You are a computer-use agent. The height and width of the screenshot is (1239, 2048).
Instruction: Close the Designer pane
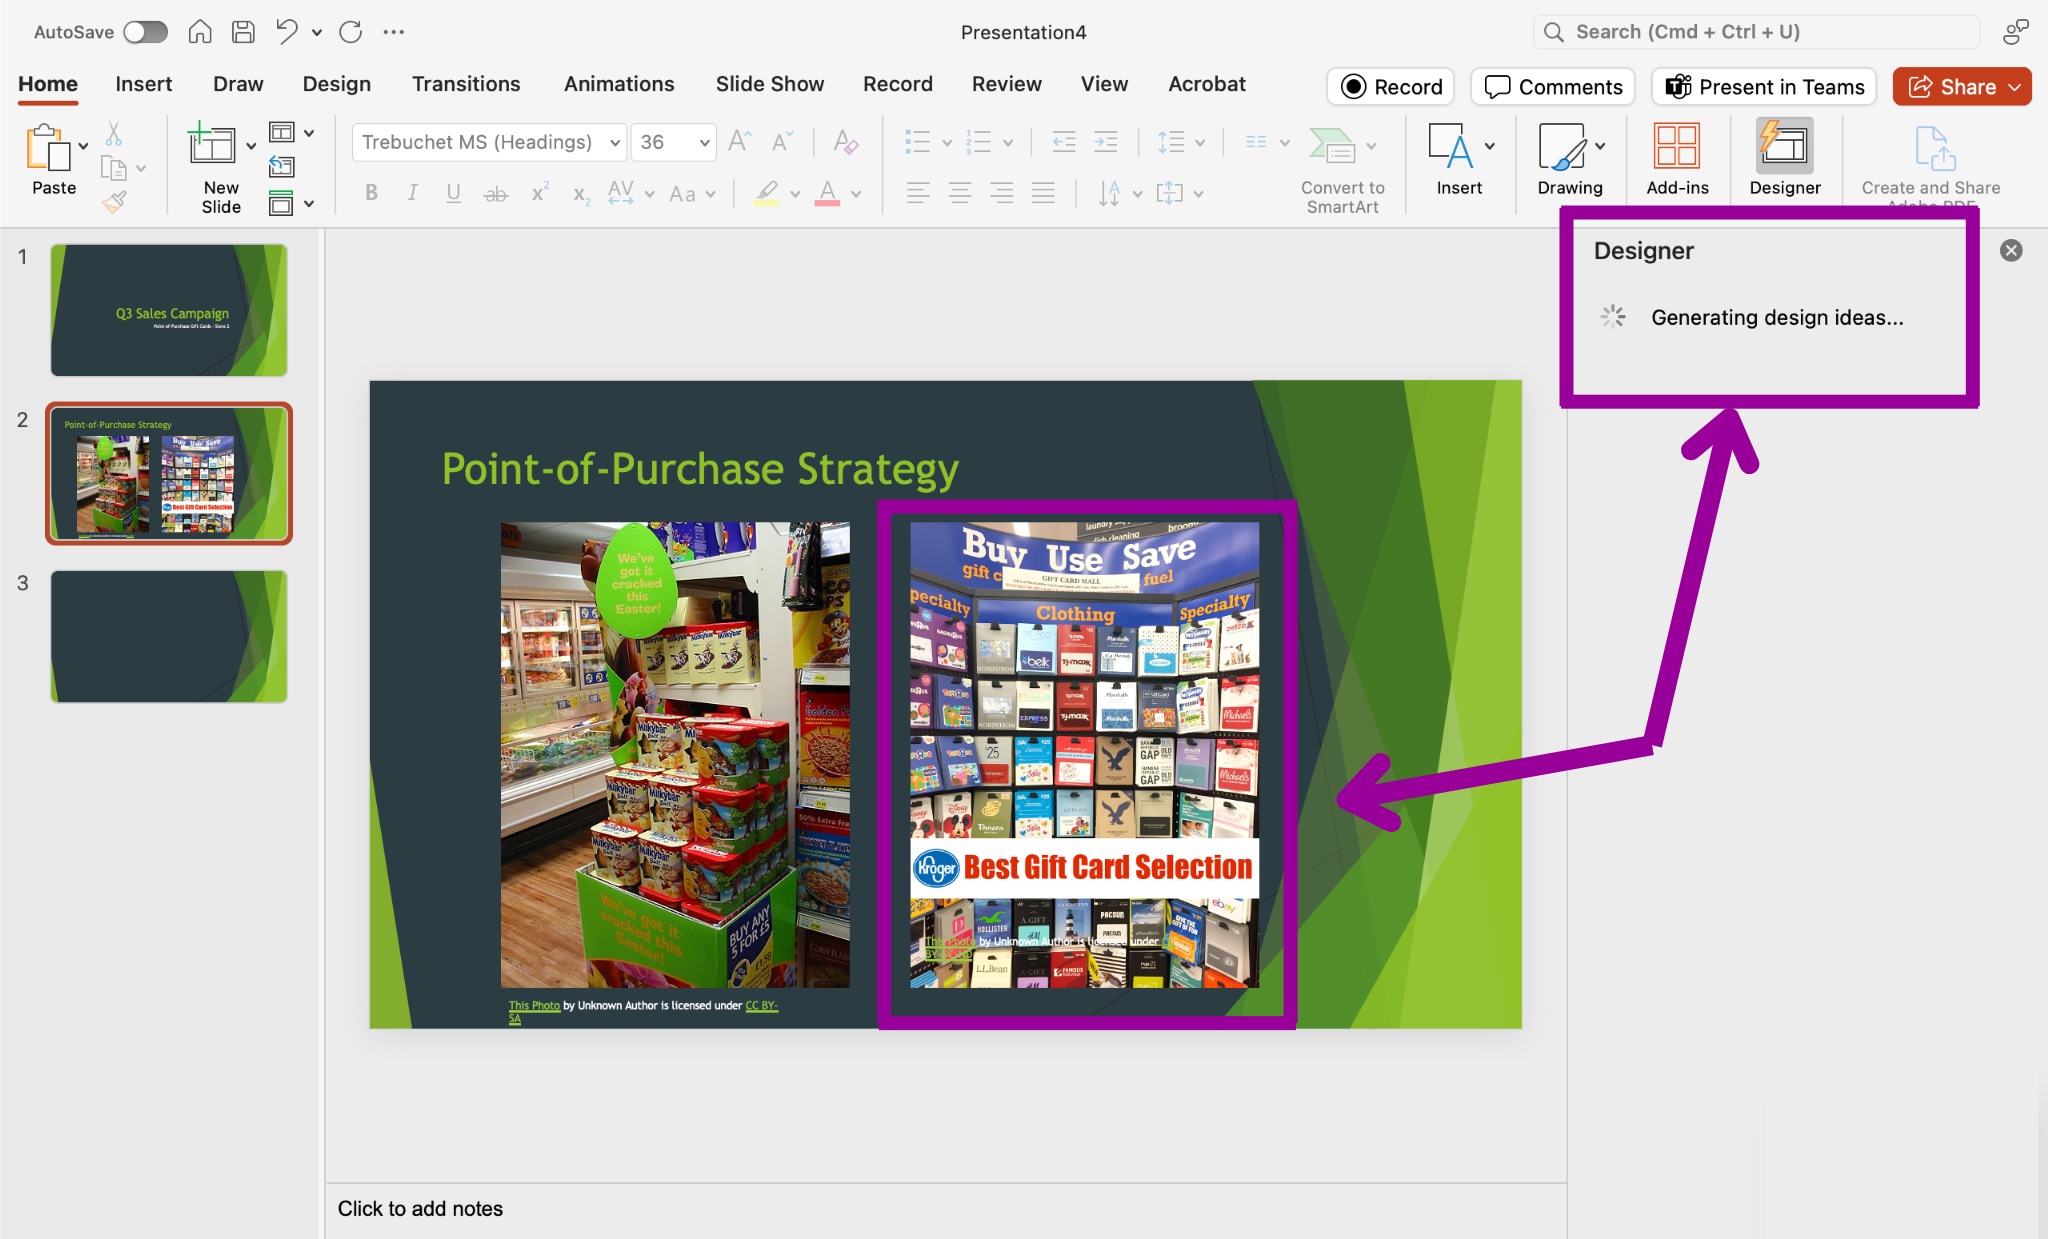pyautogui.click(x=2011, y=250)
